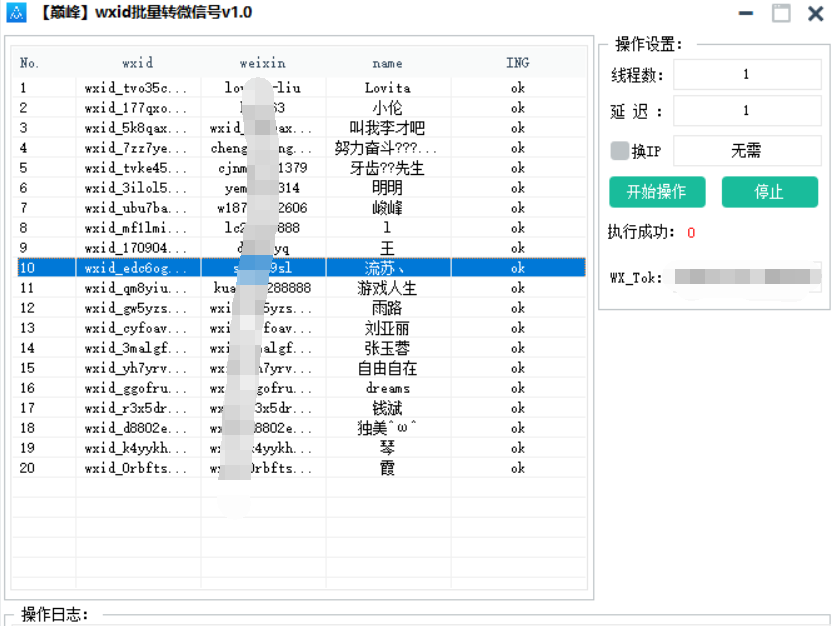
Task: Focus the 线程数 input field
Action: point(746,75)
